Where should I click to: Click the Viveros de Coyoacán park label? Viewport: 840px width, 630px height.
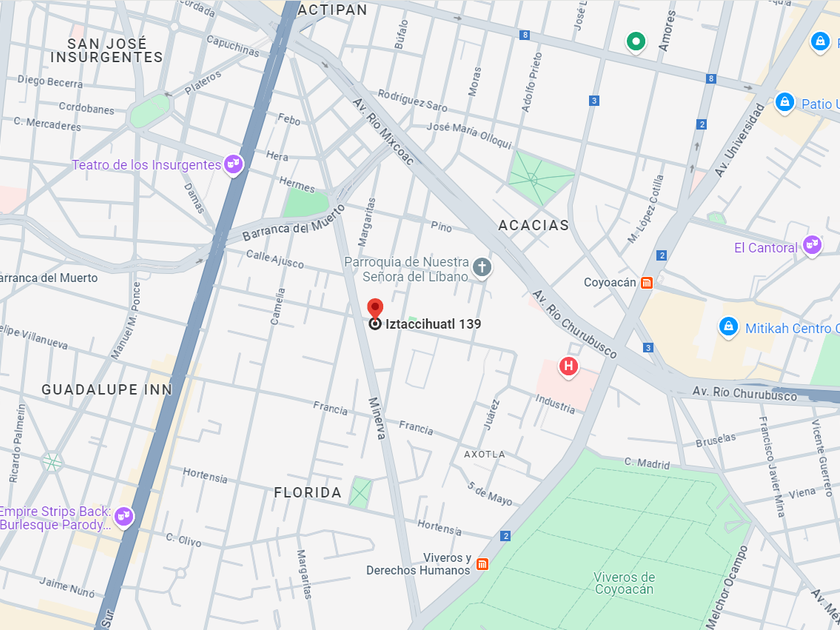(x=624, y=583)
